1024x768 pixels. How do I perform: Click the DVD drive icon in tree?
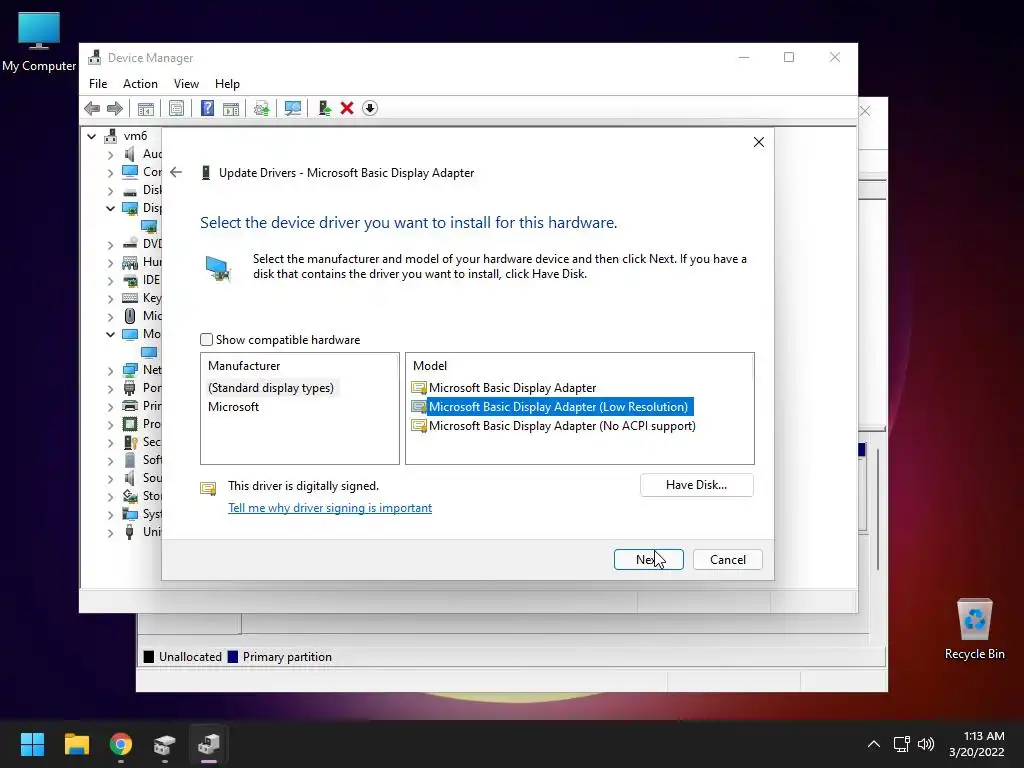pyautogui.click(x=130, y=244)
